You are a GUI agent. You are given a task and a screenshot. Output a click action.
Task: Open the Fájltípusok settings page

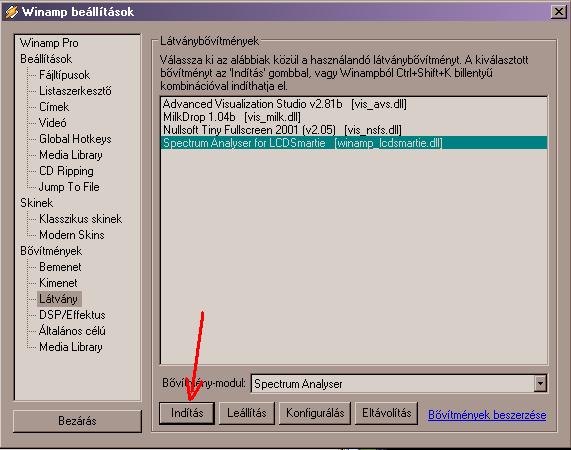(64, 75)
